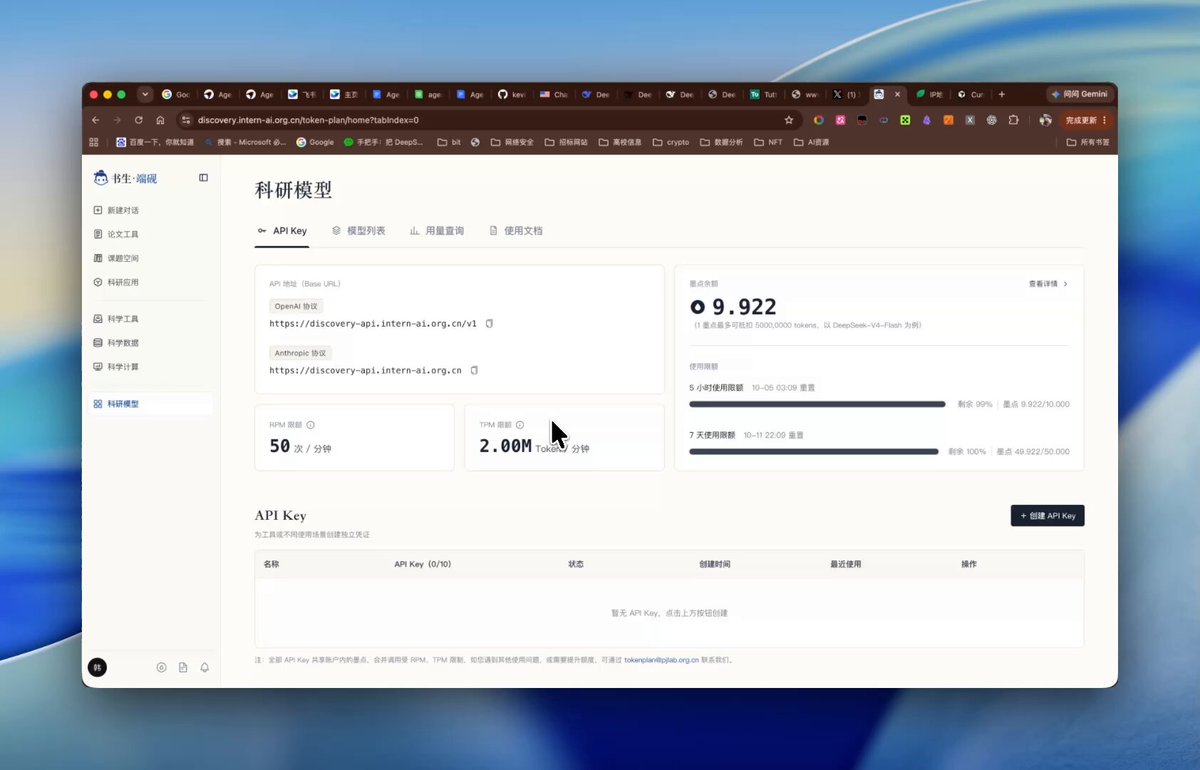Create a new API Key

(1047, 516)
